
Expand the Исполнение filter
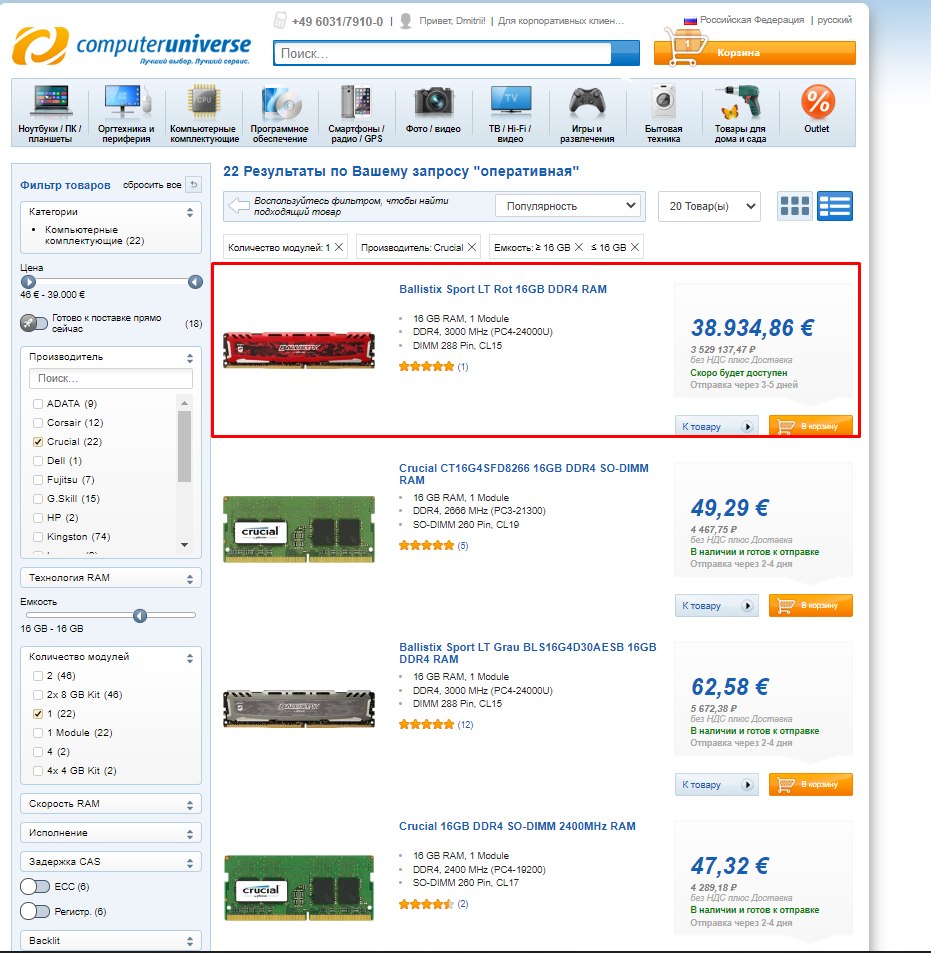point(111,833)
